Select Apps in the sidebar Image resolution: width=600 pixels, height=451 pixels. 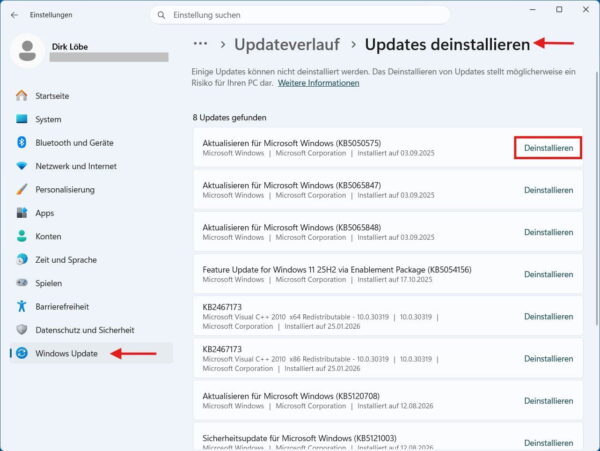91,213
